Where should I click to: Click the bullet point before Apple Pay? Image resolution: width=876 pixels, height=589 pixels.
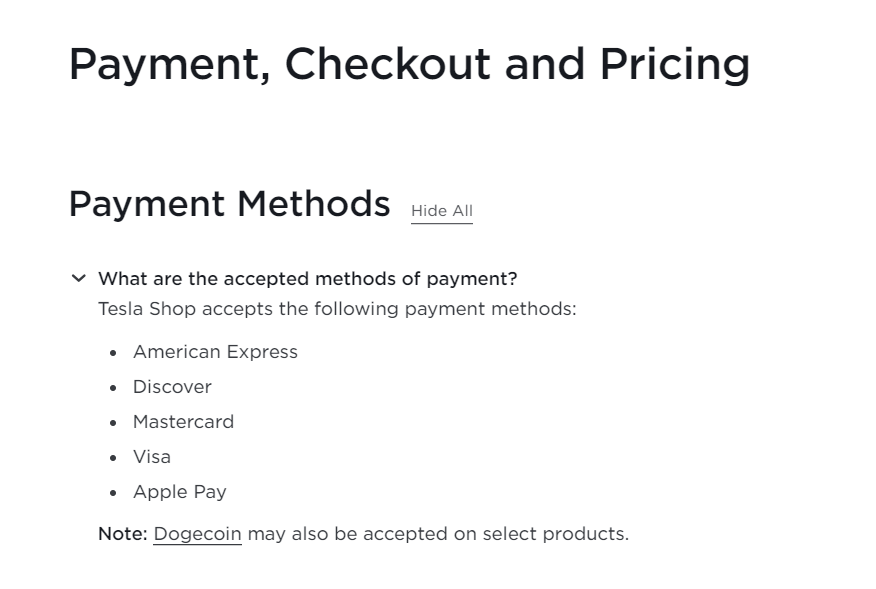point(113,493)
